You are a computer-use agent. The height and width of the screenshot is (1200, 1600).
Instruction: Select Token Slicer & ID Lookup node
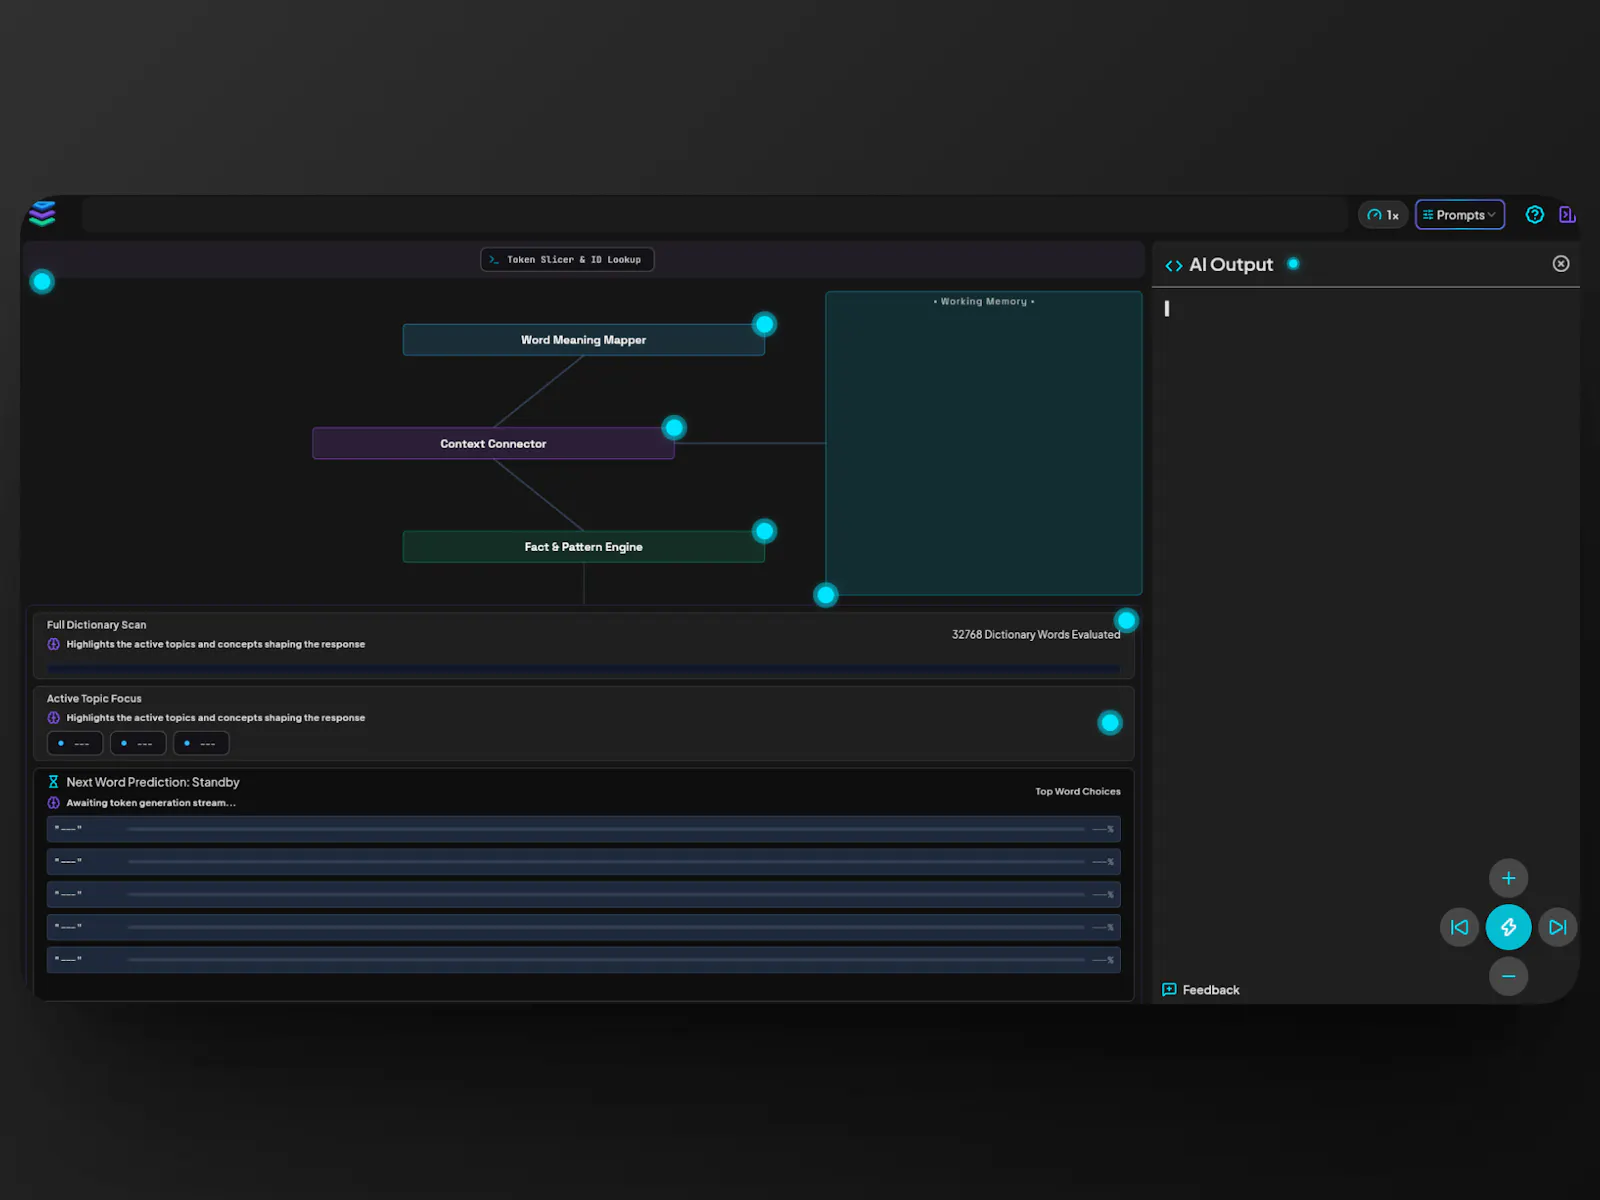coord(567,260)
